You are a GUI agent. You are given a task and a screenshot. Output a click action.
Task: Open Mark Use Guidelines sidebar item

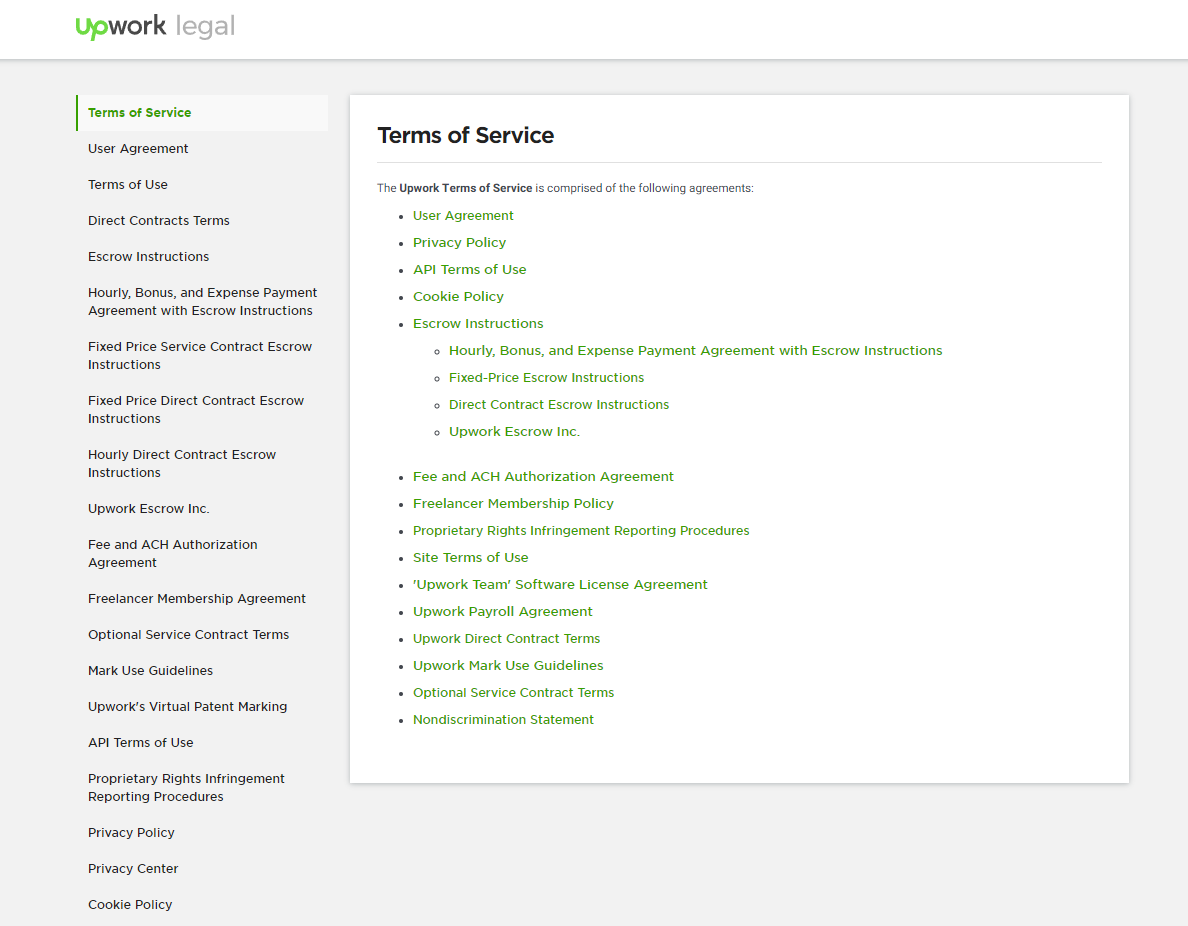(x=150, y=671)
